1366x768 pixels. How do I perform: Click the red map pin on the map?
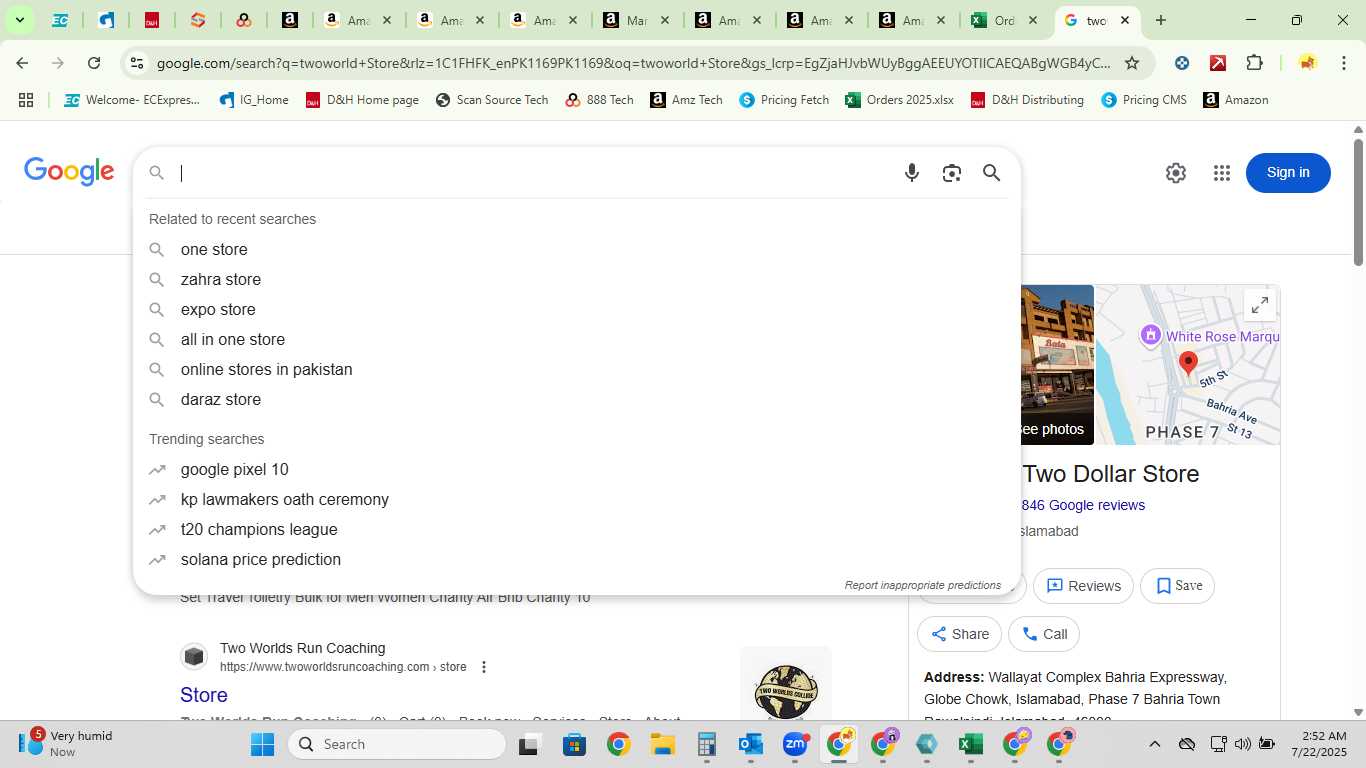pos(1188,363)
